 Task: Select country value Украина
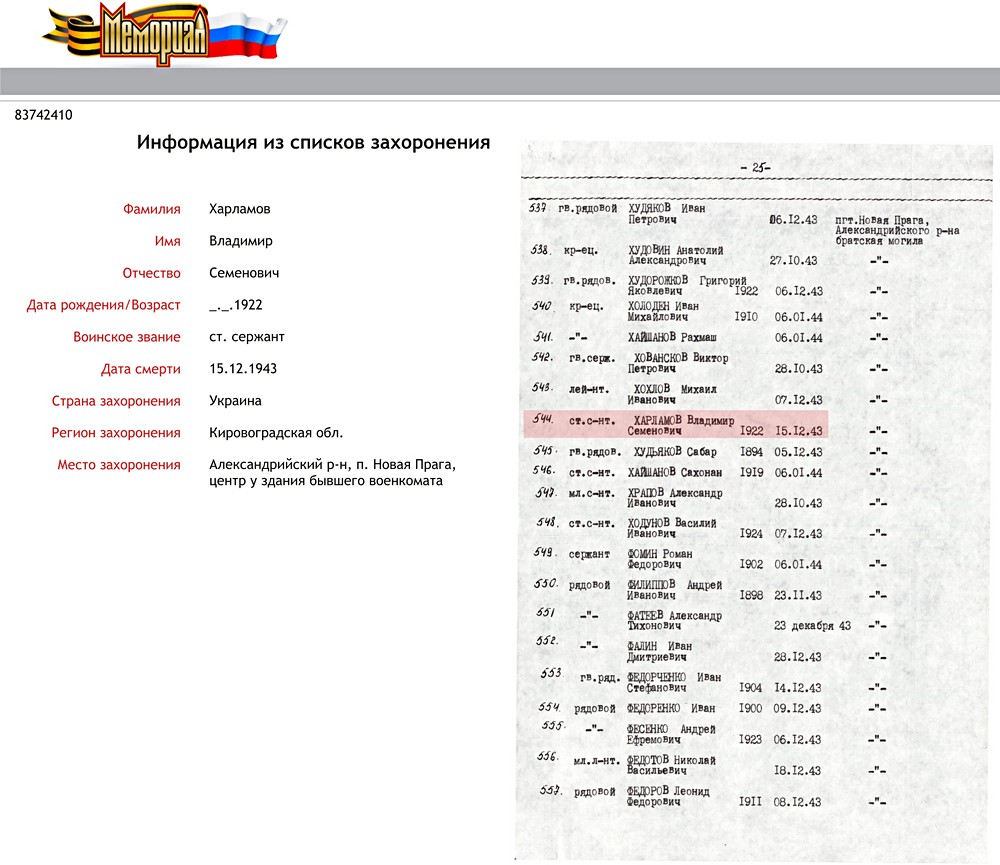click(x=235, y=401)
